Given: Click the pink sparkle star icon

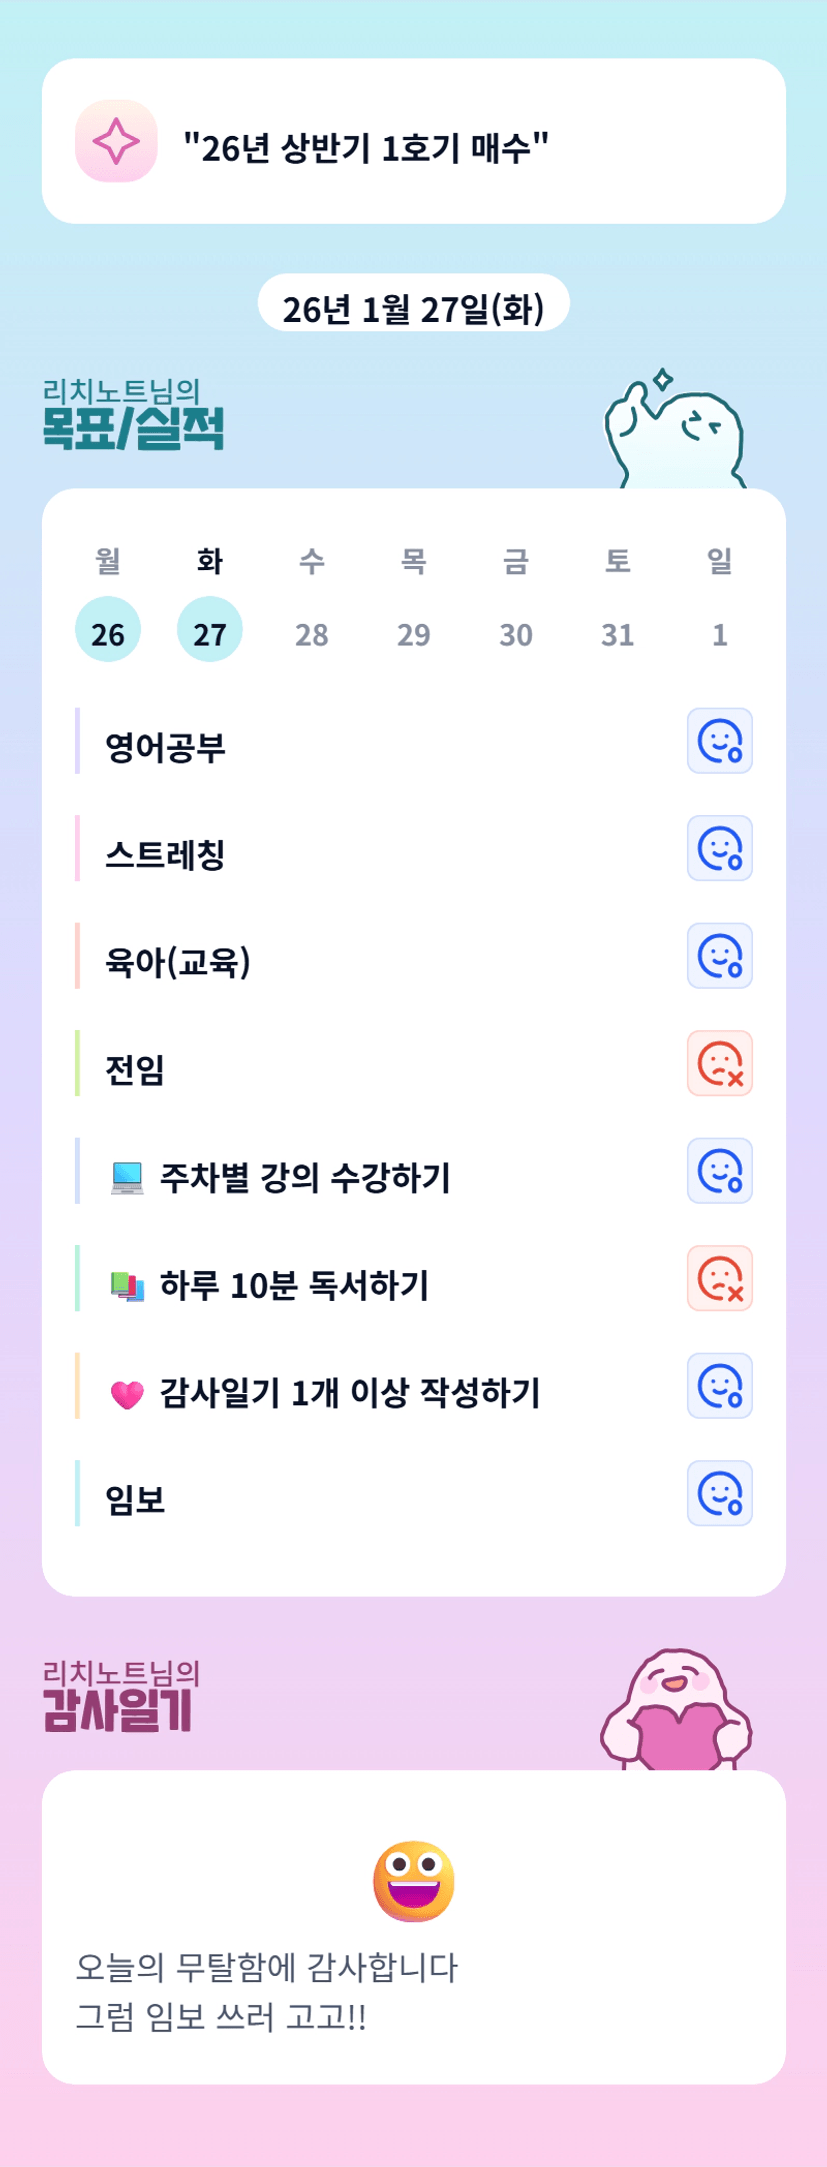Looking at the screenshot, I should [x=116, y=141].
